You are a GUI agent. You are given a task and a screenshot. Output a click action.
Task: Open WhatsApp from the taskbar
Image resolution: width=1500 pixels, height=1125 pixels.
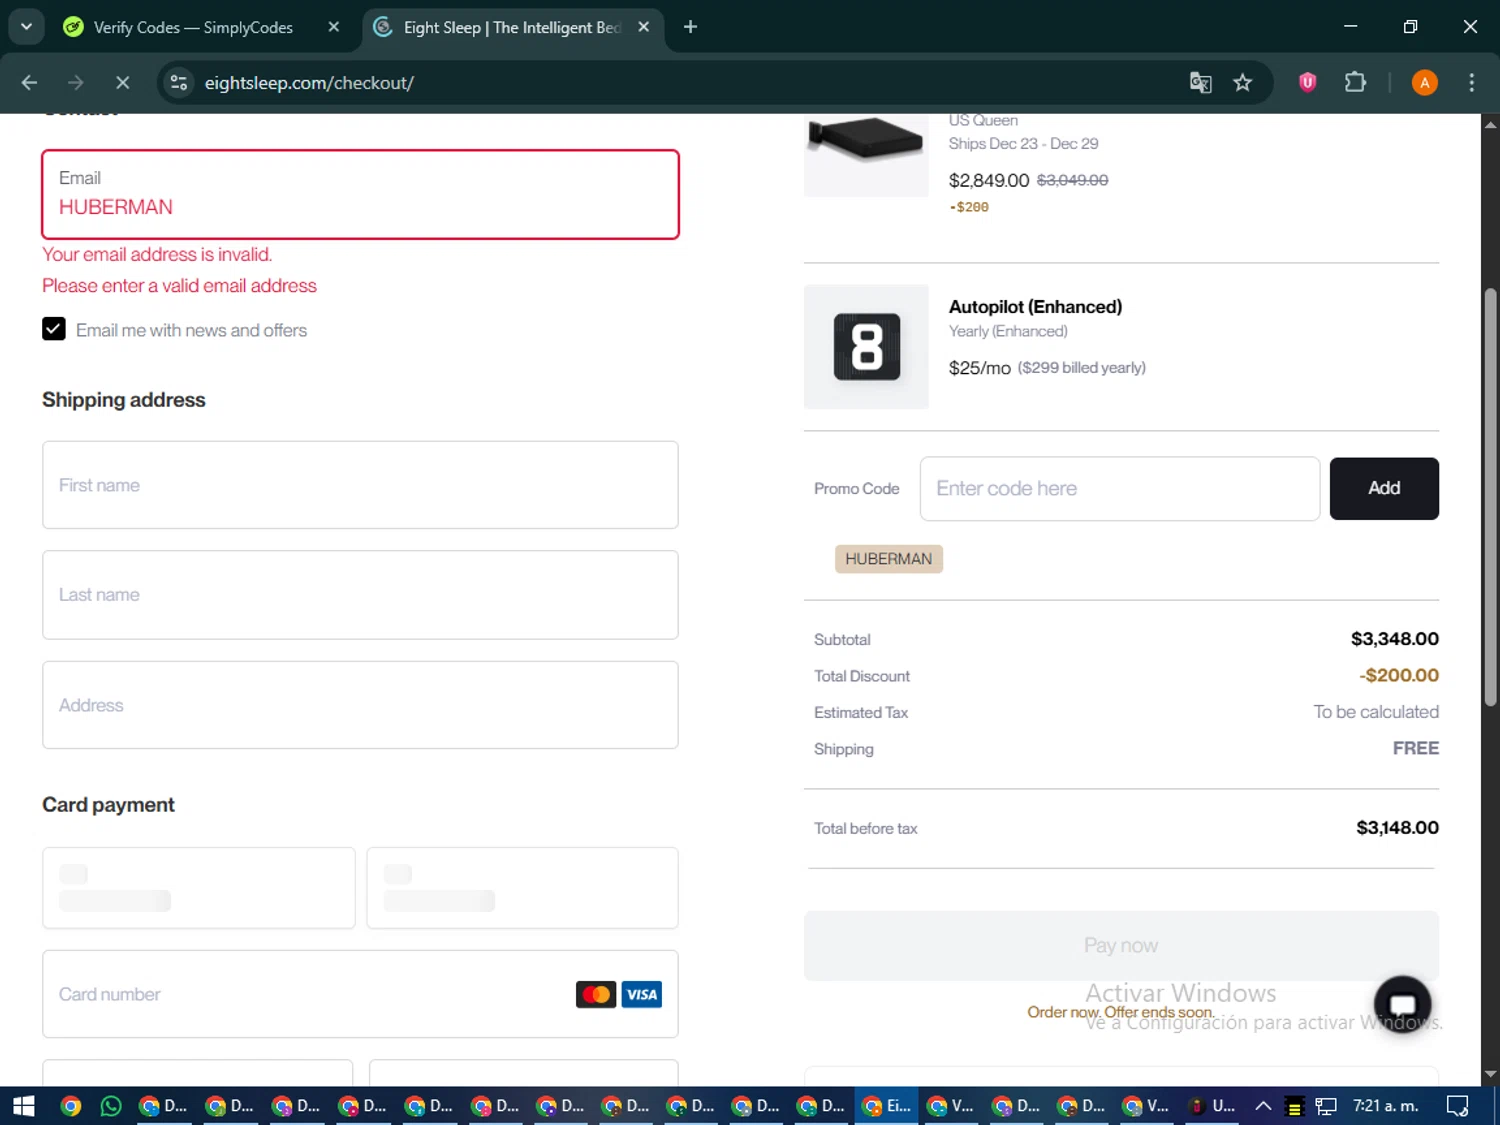[x=111, y=1106]
